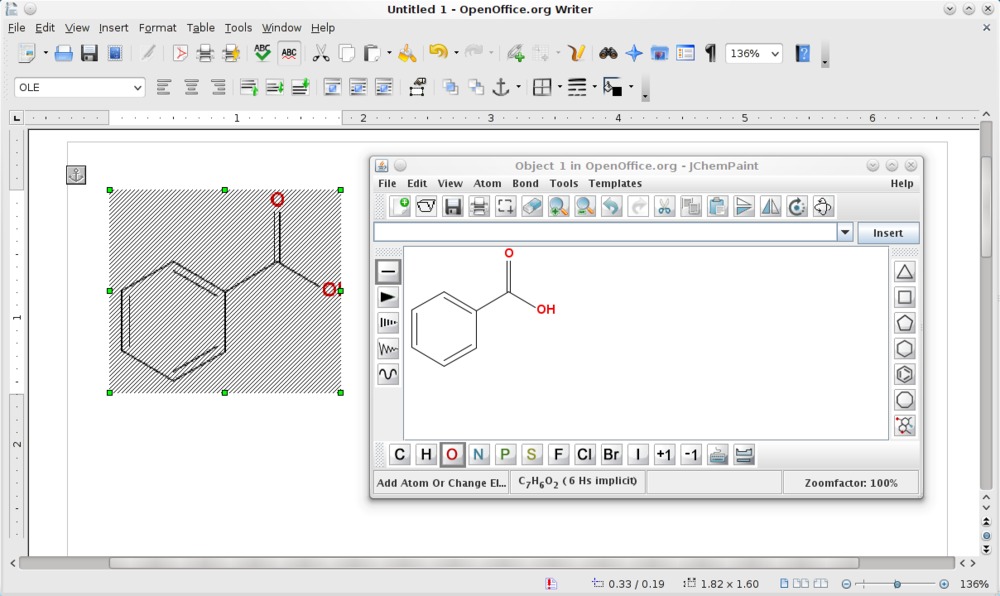Open the Templates menu in JChemPaint
The height and width of the screenshot is (596, 1000).
click(x=615, y=183)
